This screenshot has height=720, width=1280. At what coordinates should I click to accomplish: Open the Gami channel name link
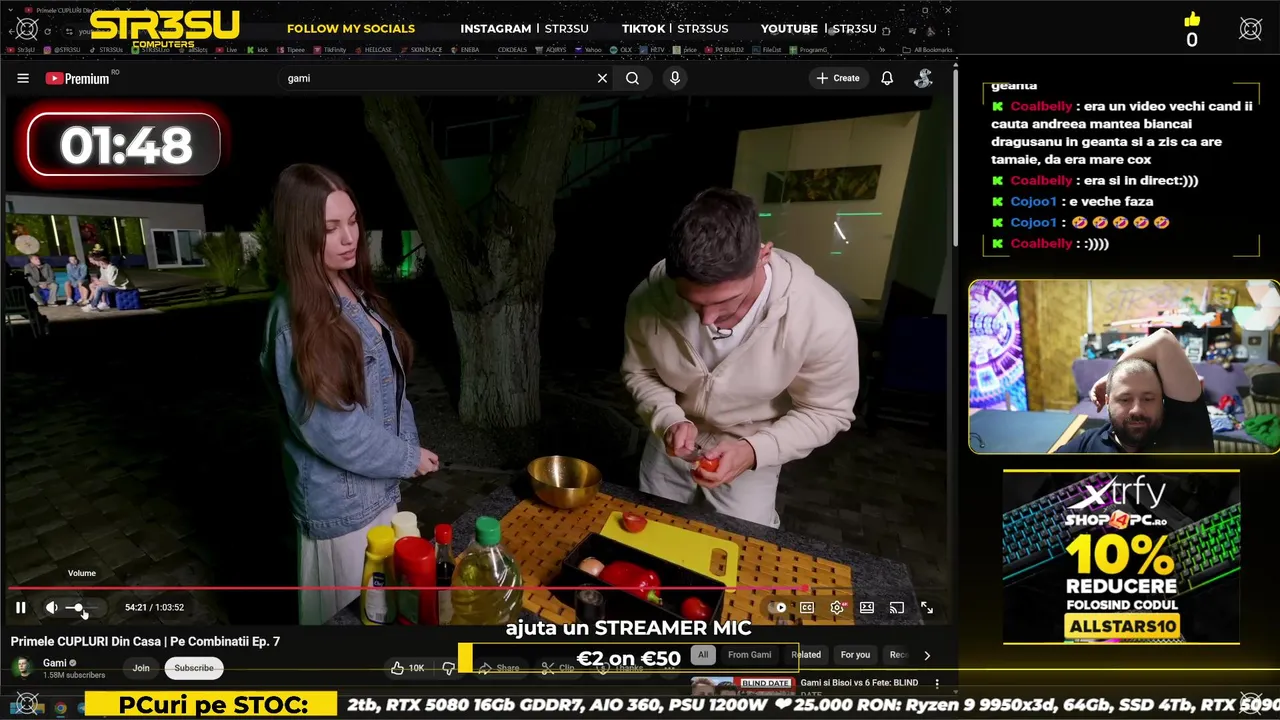54,662
